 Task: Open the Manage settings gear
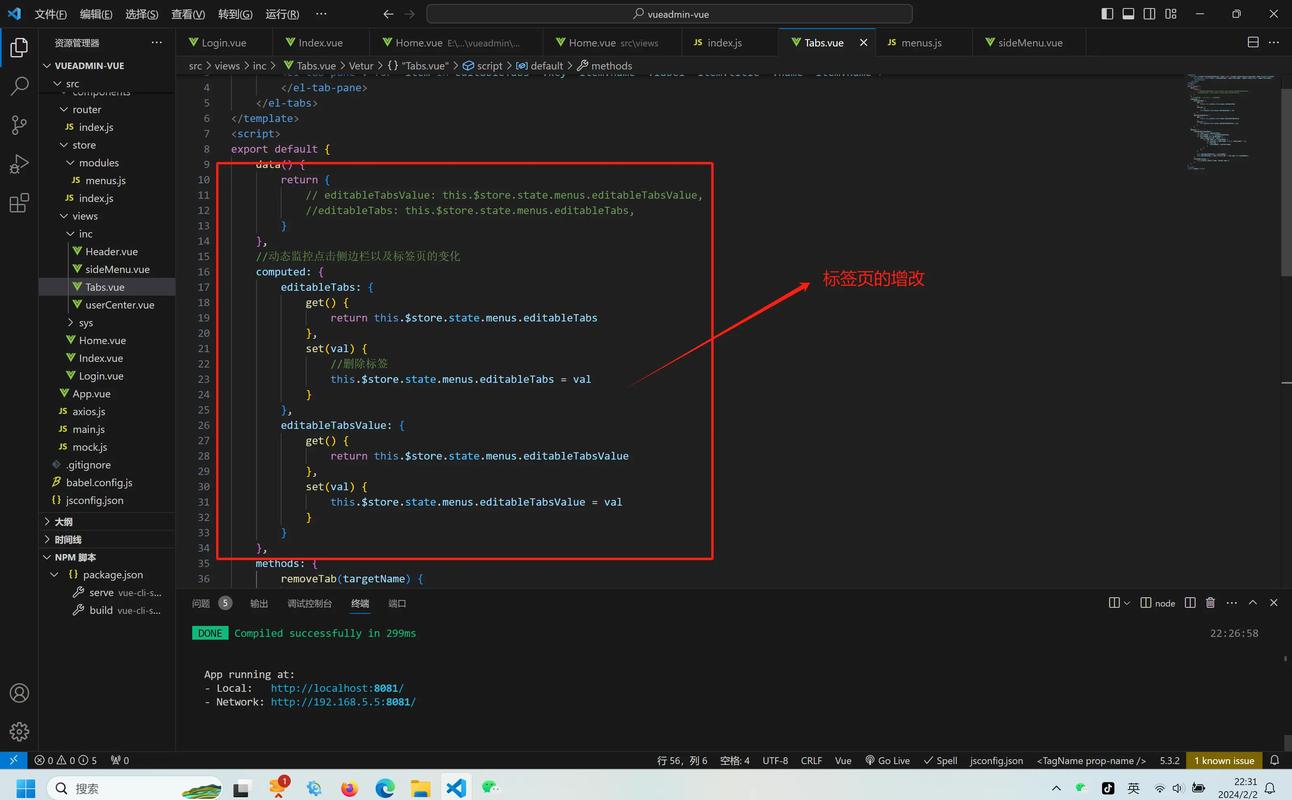pyautogui.click(x=19, y=732)
